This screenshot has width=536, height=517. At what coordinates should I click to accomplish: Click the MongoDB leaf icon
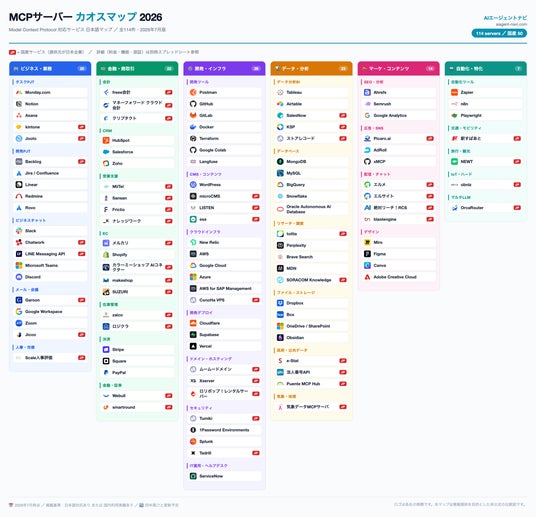click(280, 161)
